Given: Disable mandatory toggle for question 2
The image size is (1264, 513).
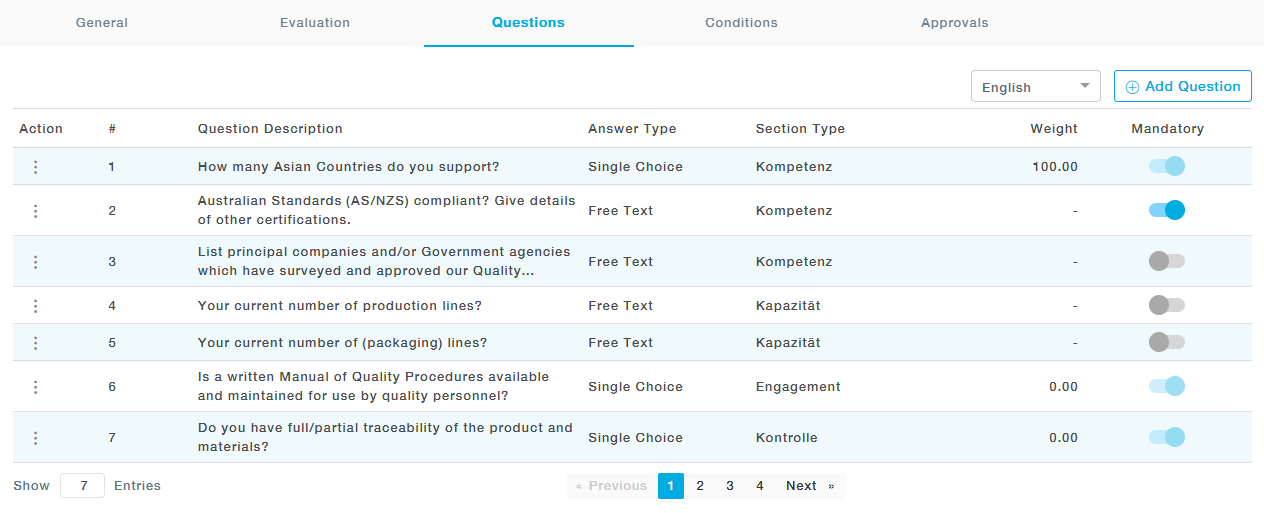Looking at the screenshot, I should click(x=1167, y=210).
